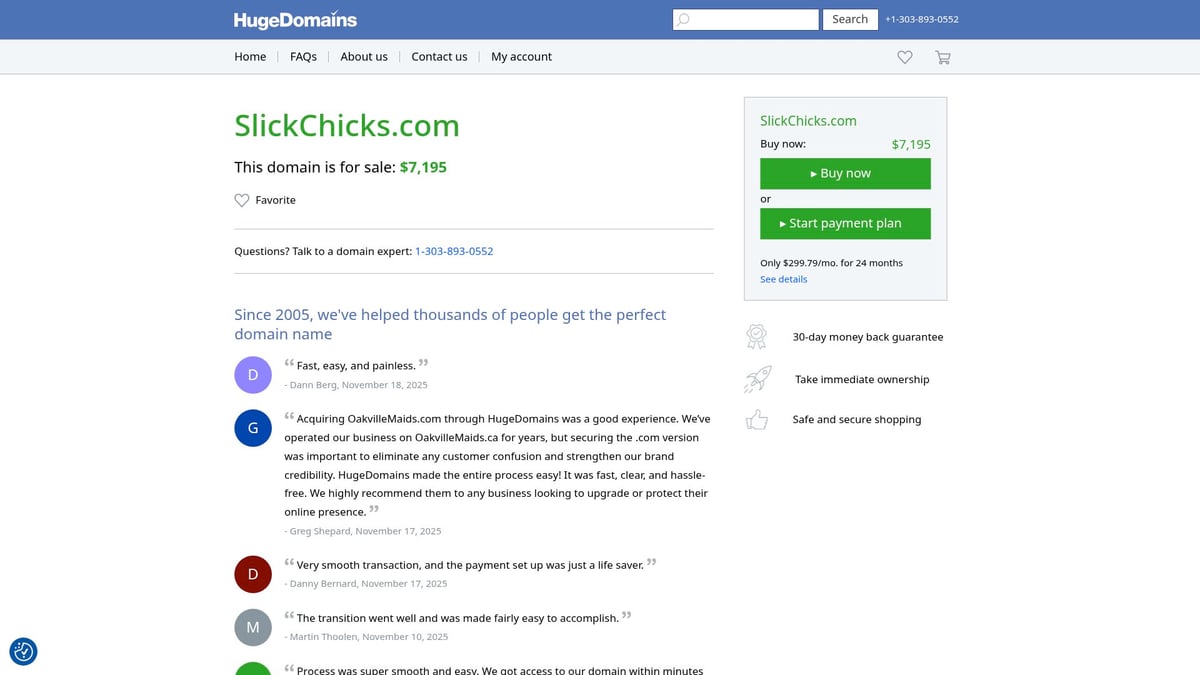Open the shopping cart icon
Image resolution: width=1200 pixels, height=675 pixels.
tap(942, 58)
